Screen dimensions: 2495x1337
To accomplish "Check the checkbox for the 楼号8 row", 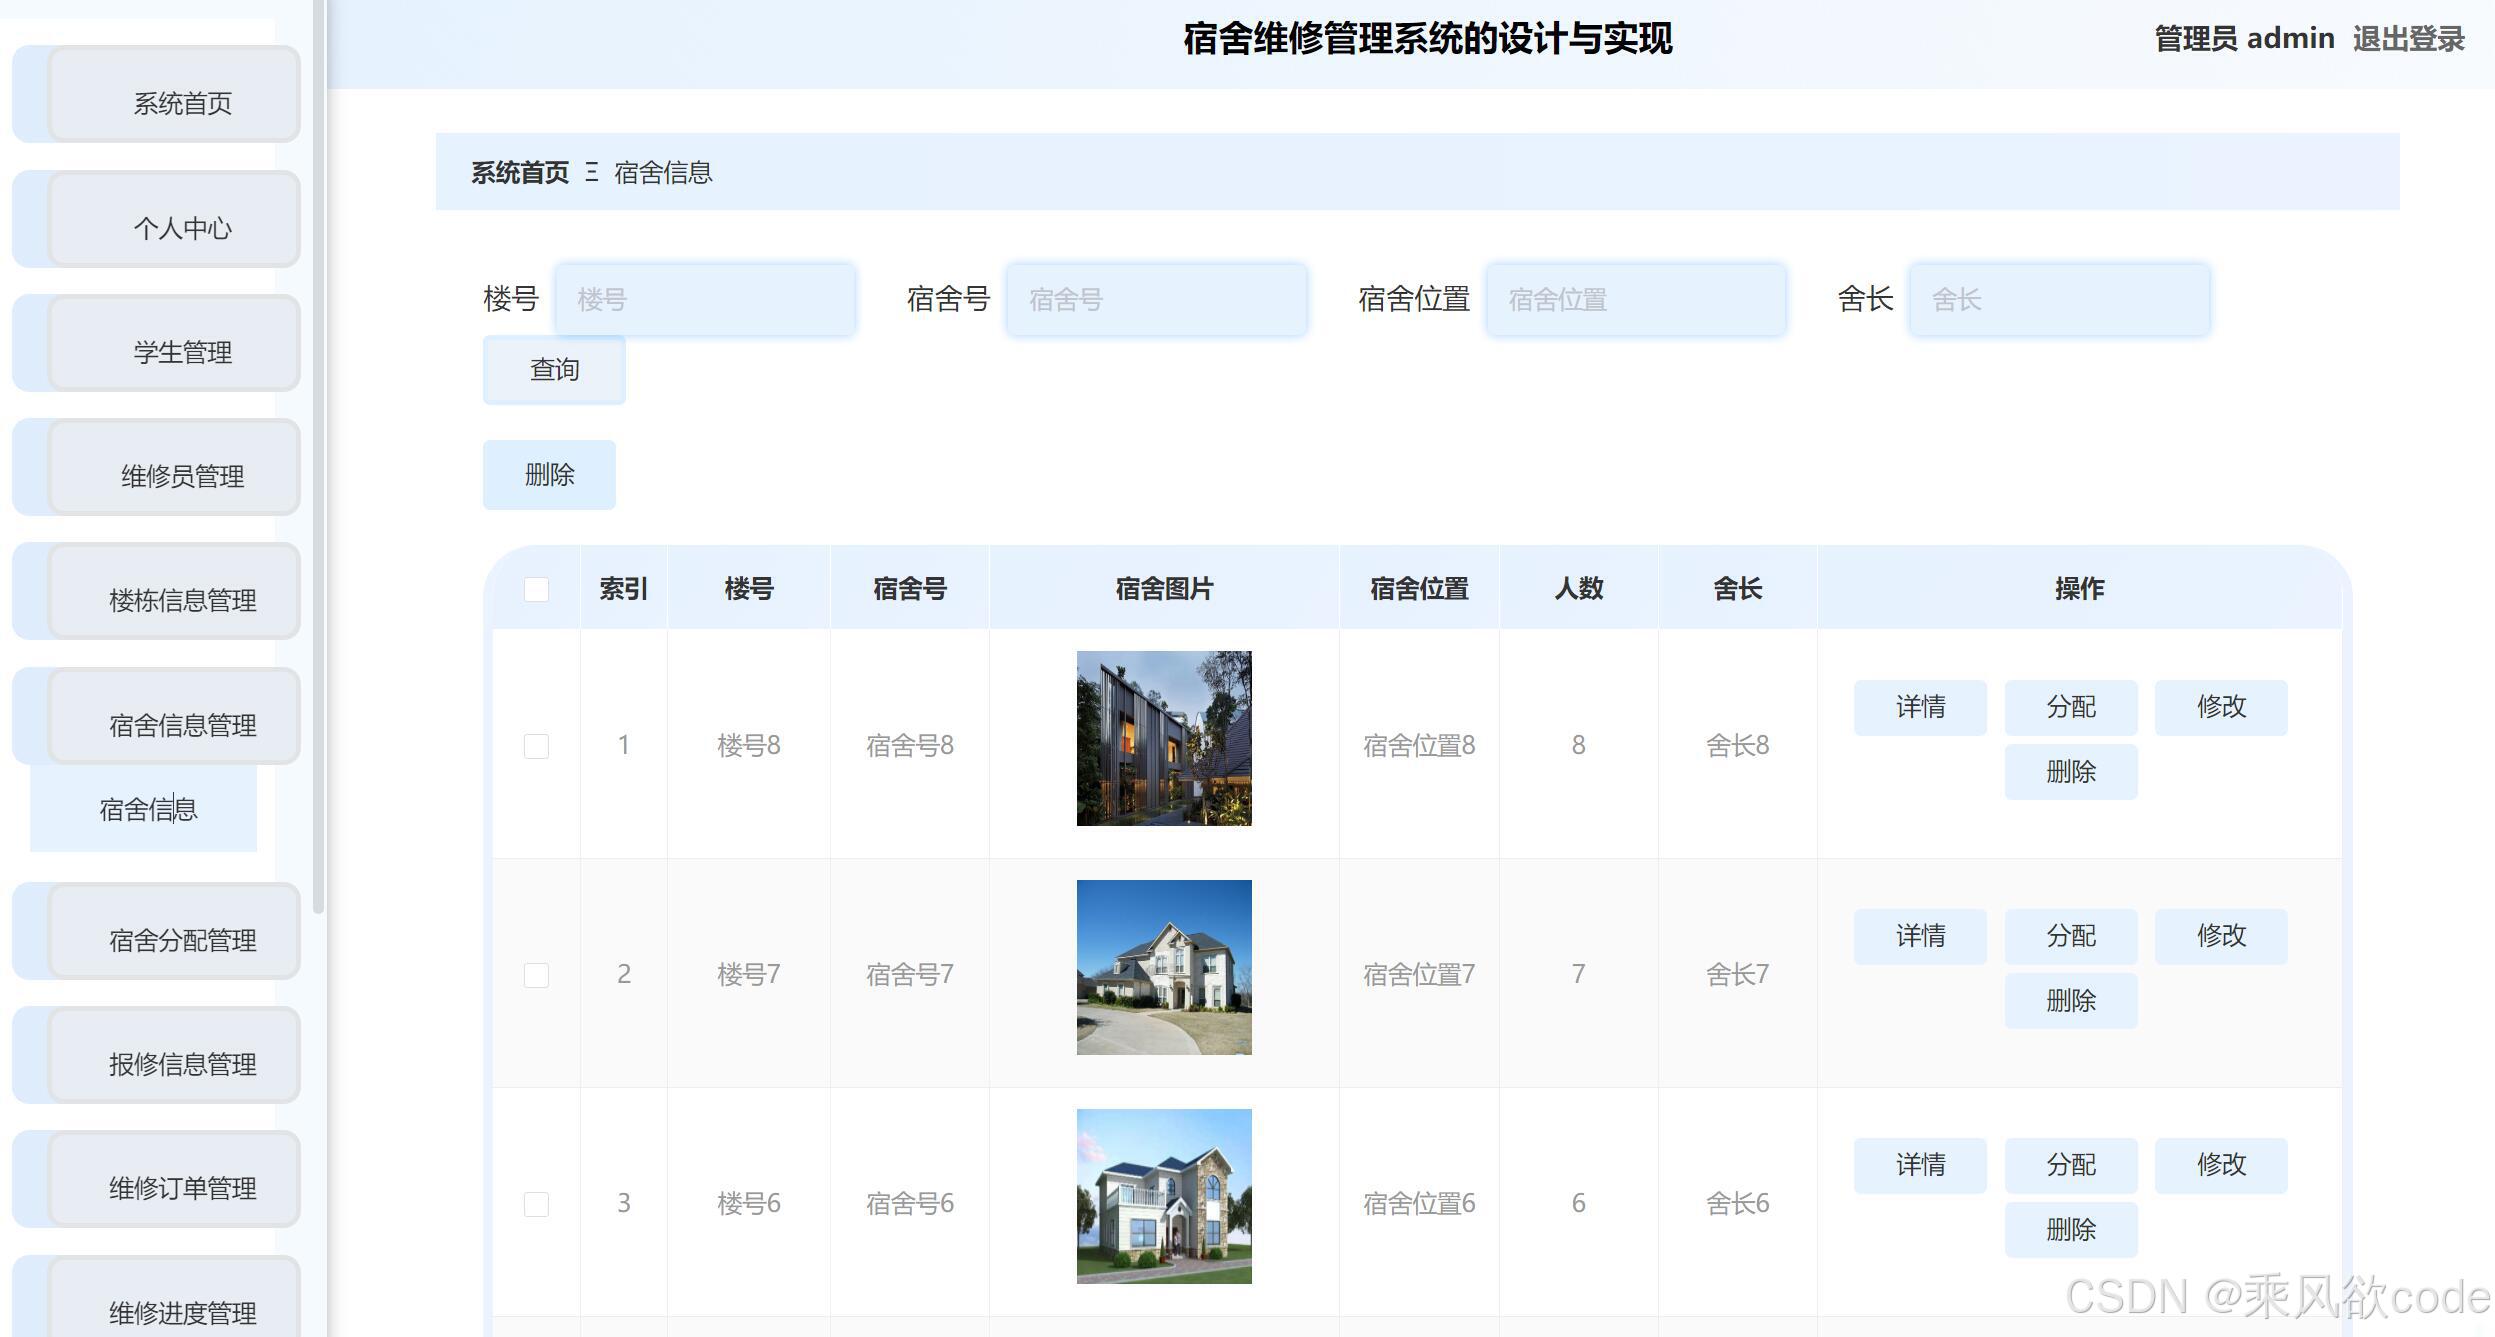I will coord(536,745).
